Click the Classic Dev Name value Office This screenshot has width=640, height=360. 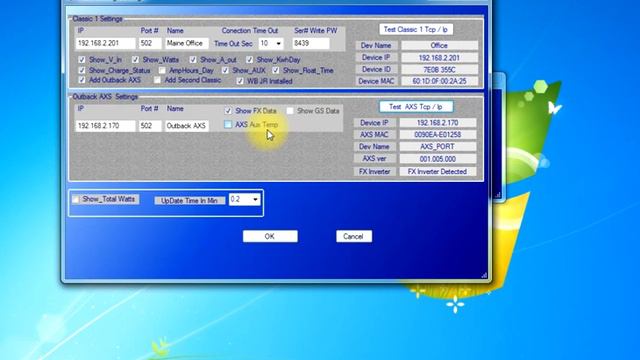click(439, 45)
